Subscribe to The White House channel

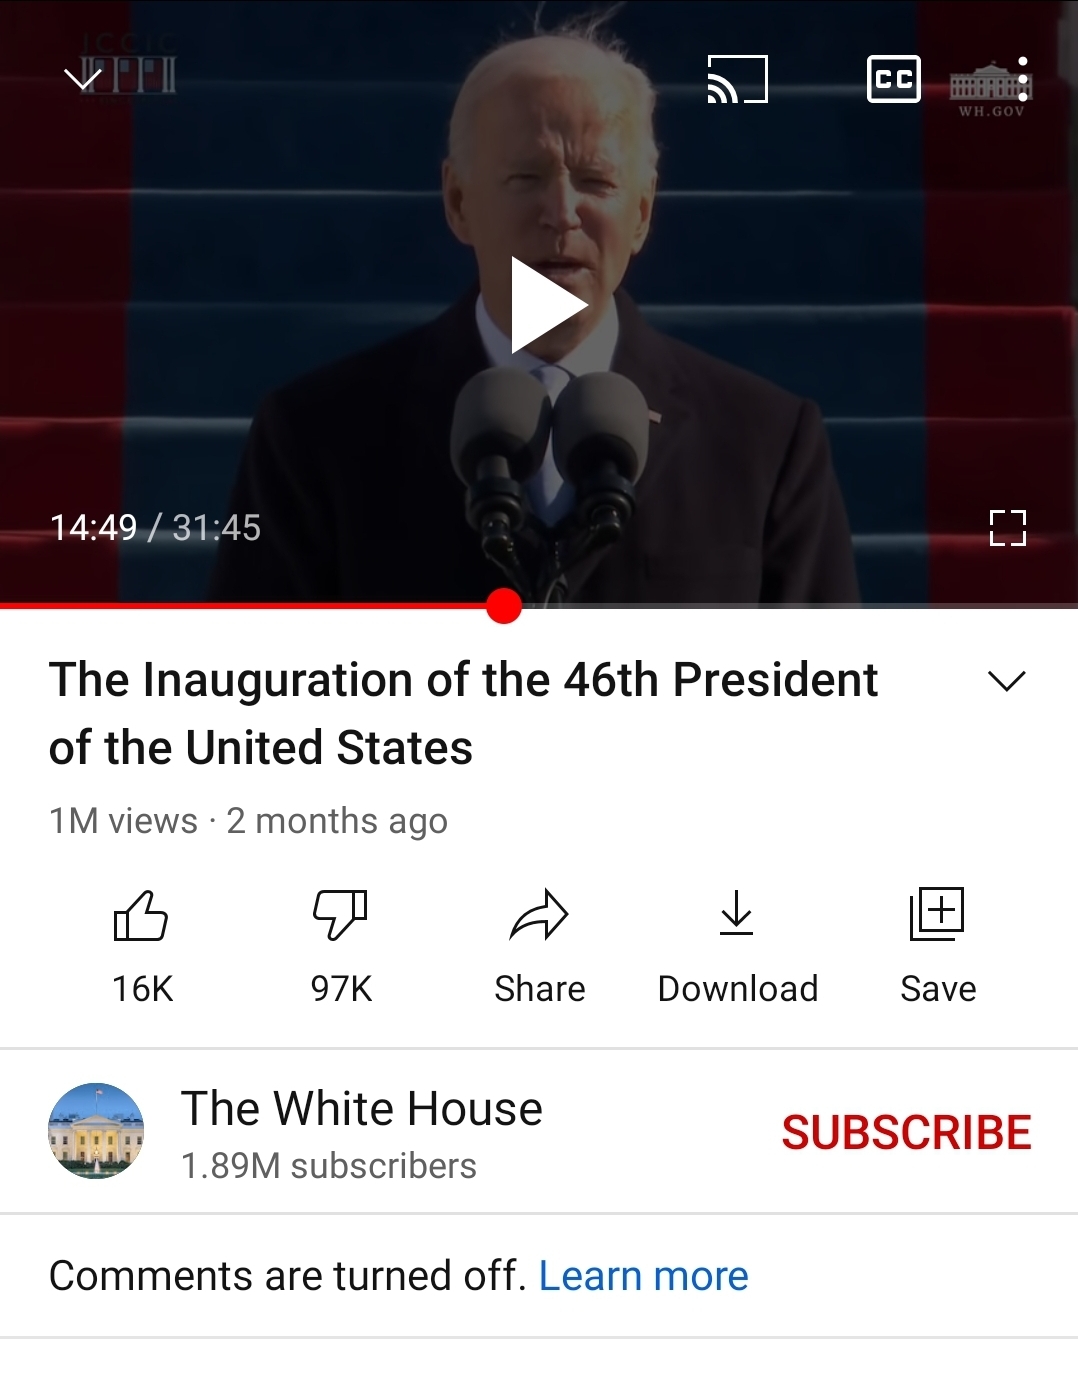906,1132
